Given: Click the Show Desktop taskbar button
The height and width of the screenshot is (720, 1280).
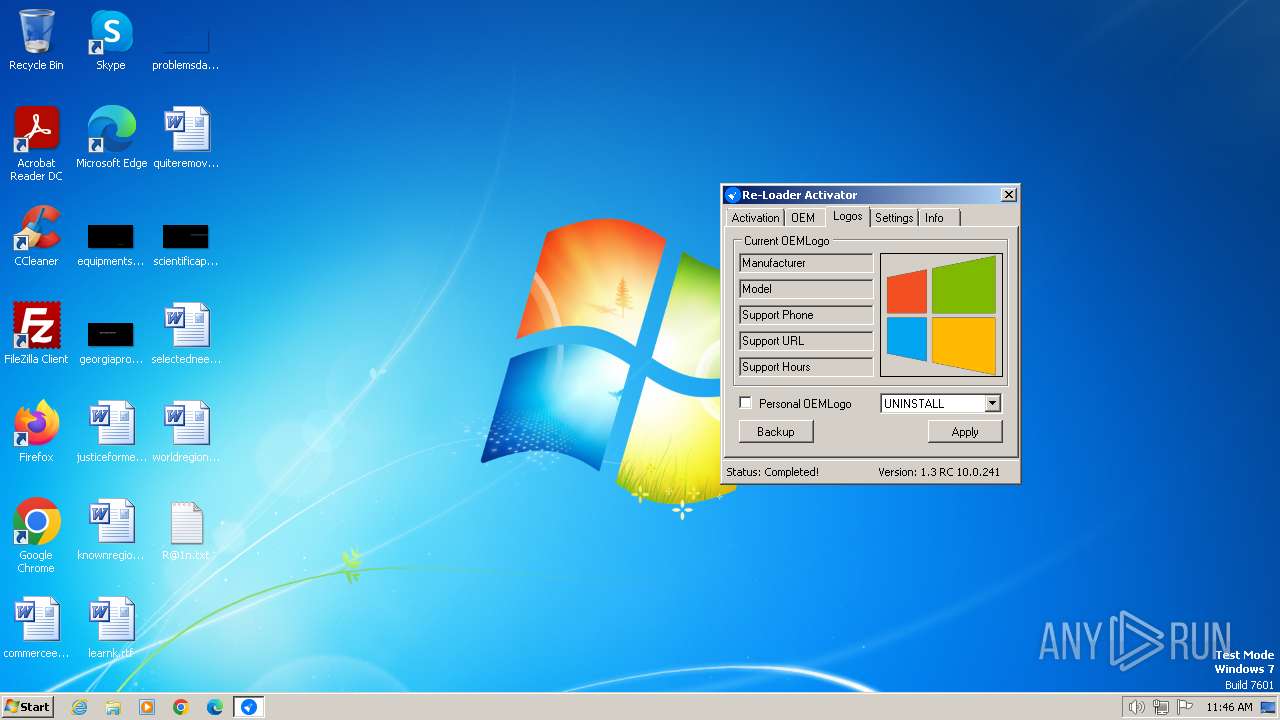Looking at the screenshot, I should tap(1269, 707).
